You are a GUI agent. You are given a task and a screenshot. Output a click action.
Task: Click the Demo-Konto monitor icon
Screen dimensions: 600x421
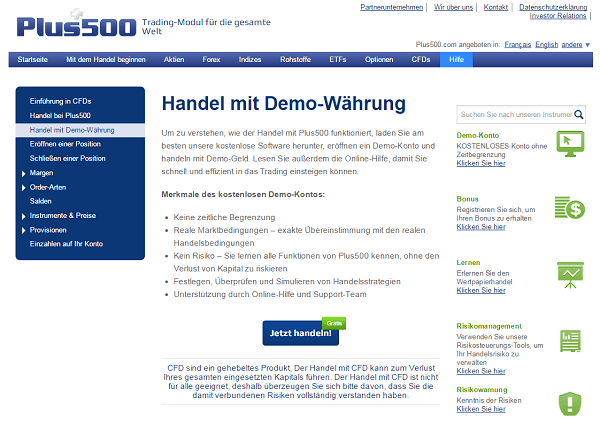570,144
